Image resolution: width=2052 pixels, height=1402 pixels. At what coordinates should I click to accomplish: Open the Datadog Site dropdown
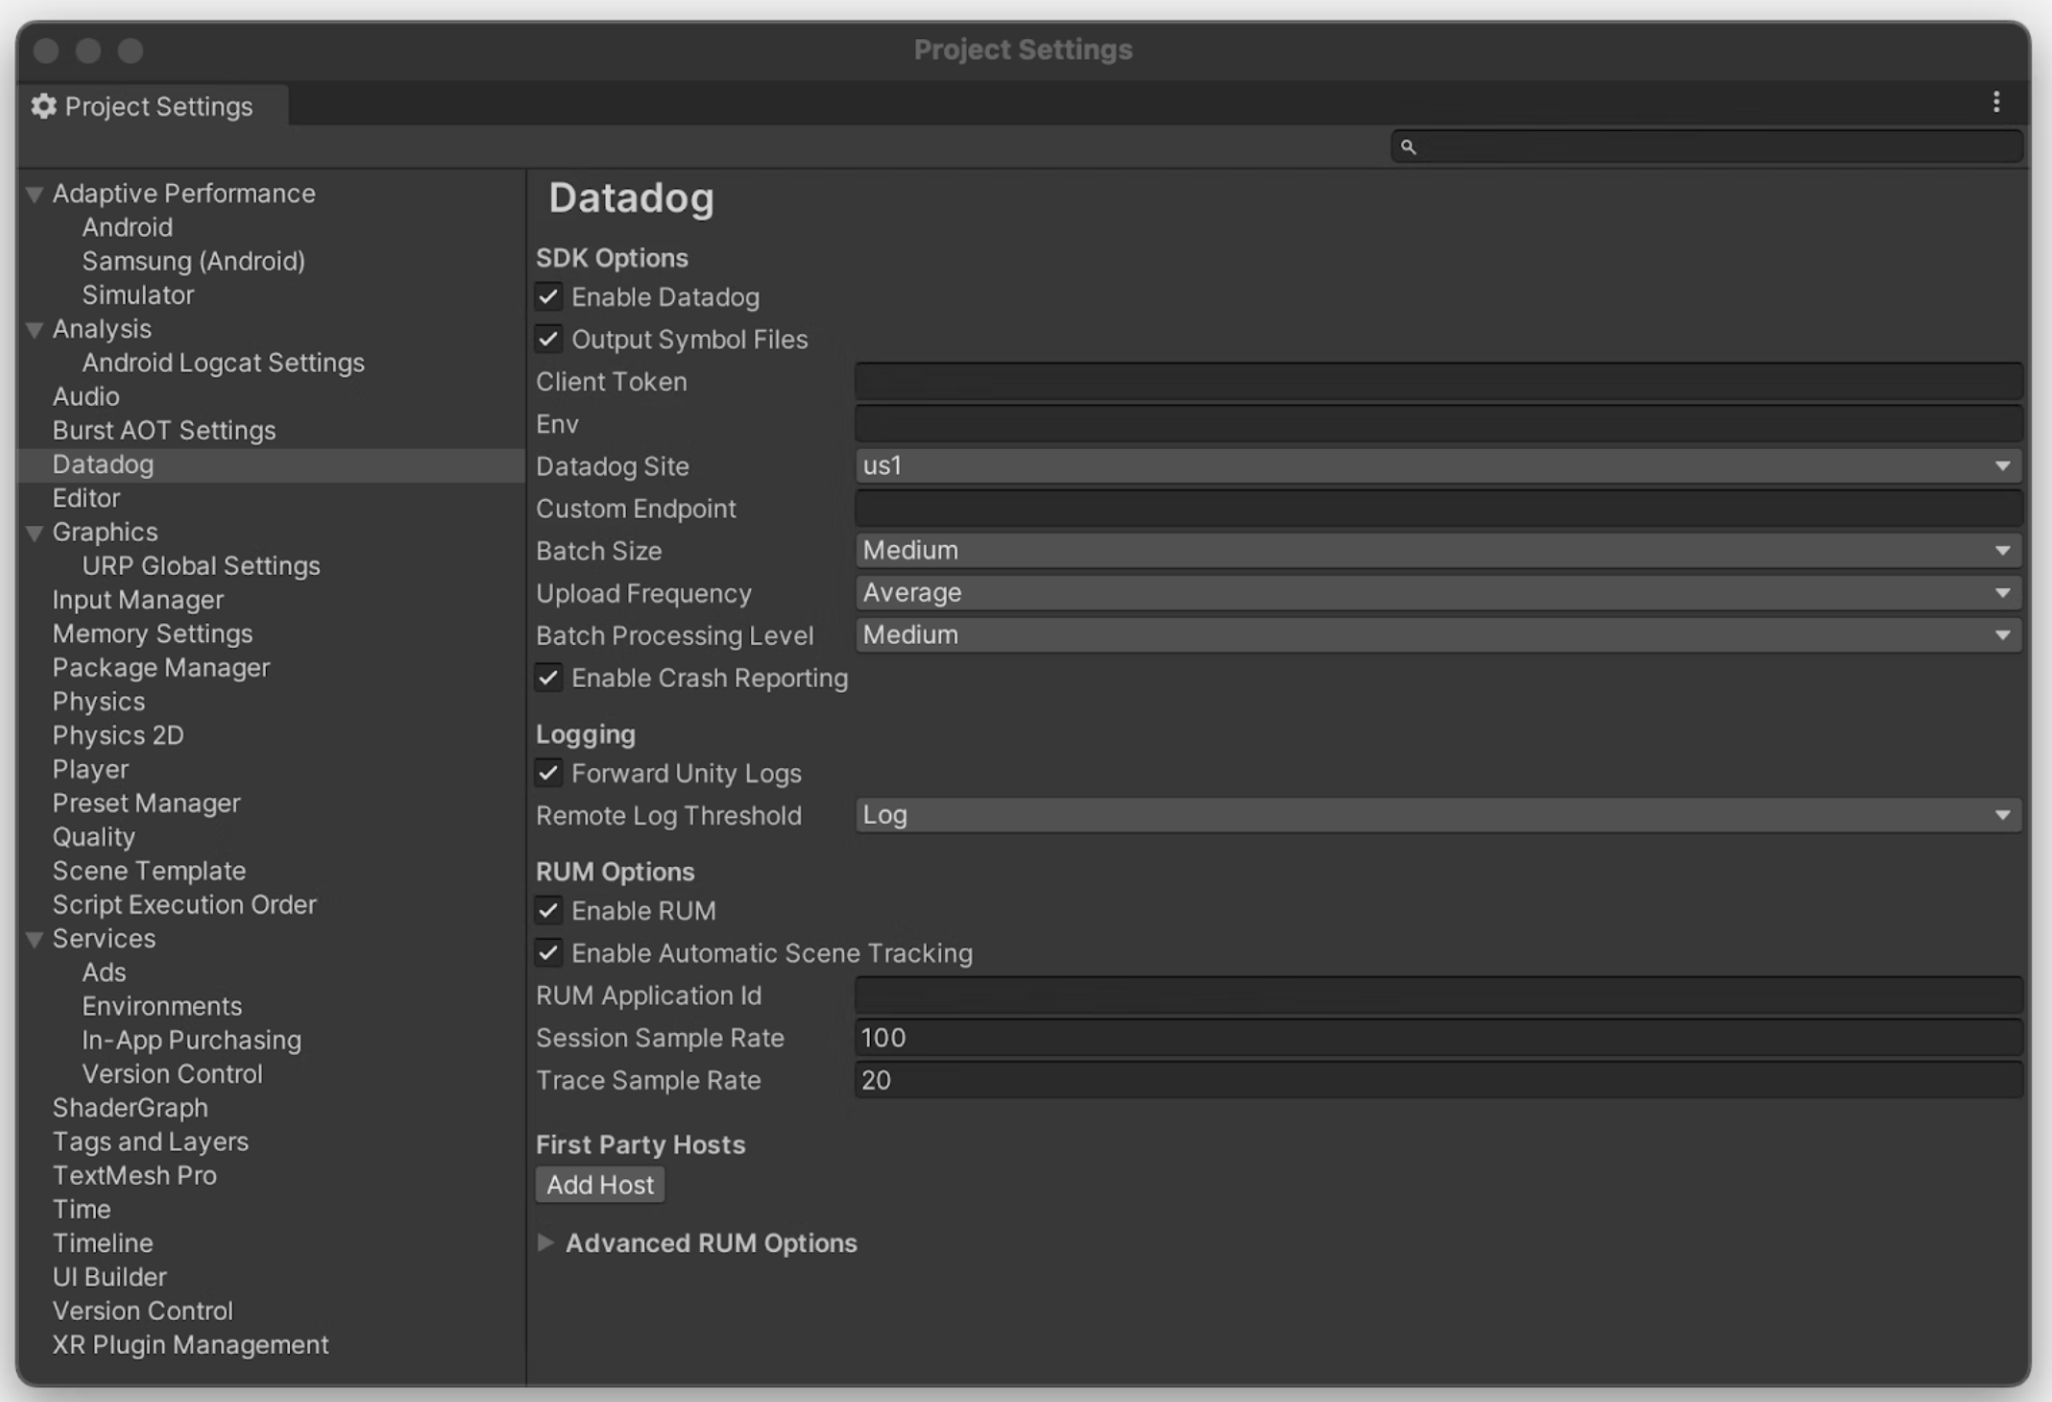[x=2005, y=466]
